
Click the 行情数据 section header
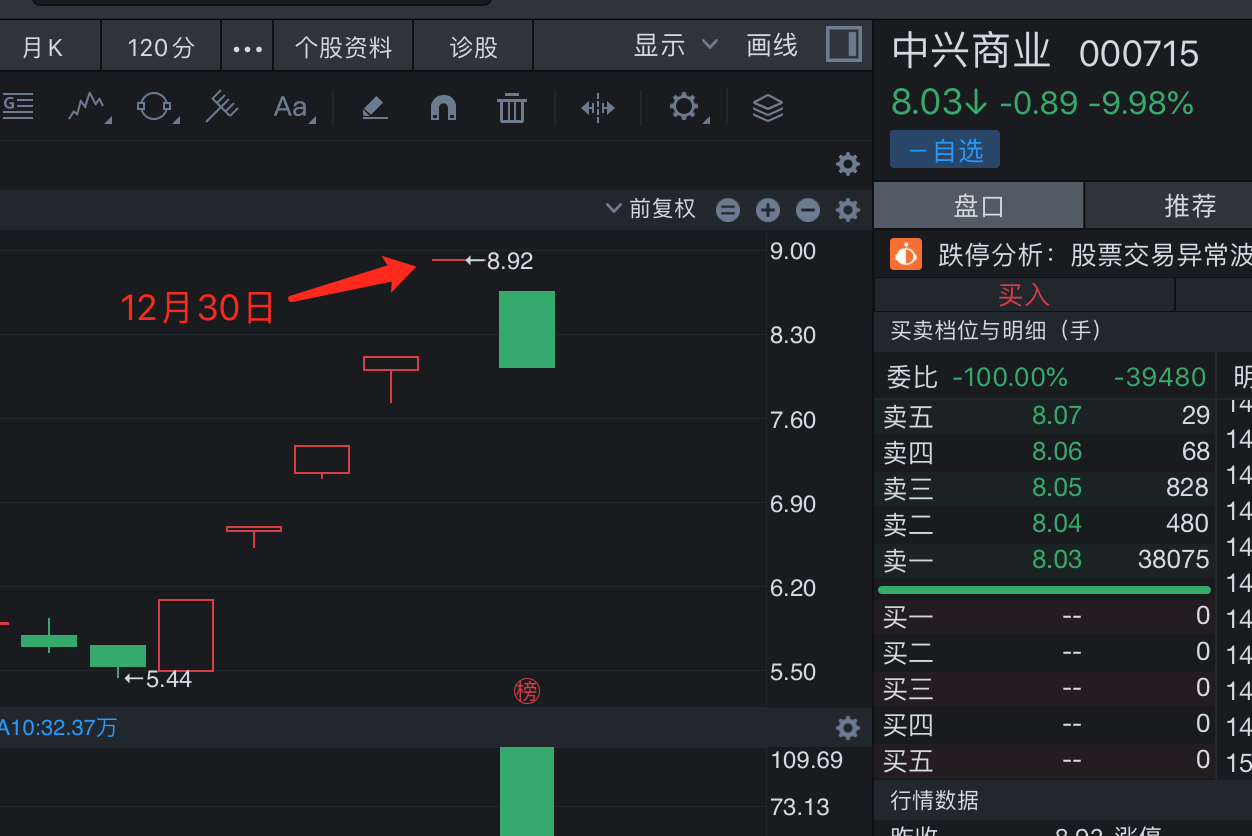pos(934,800)
